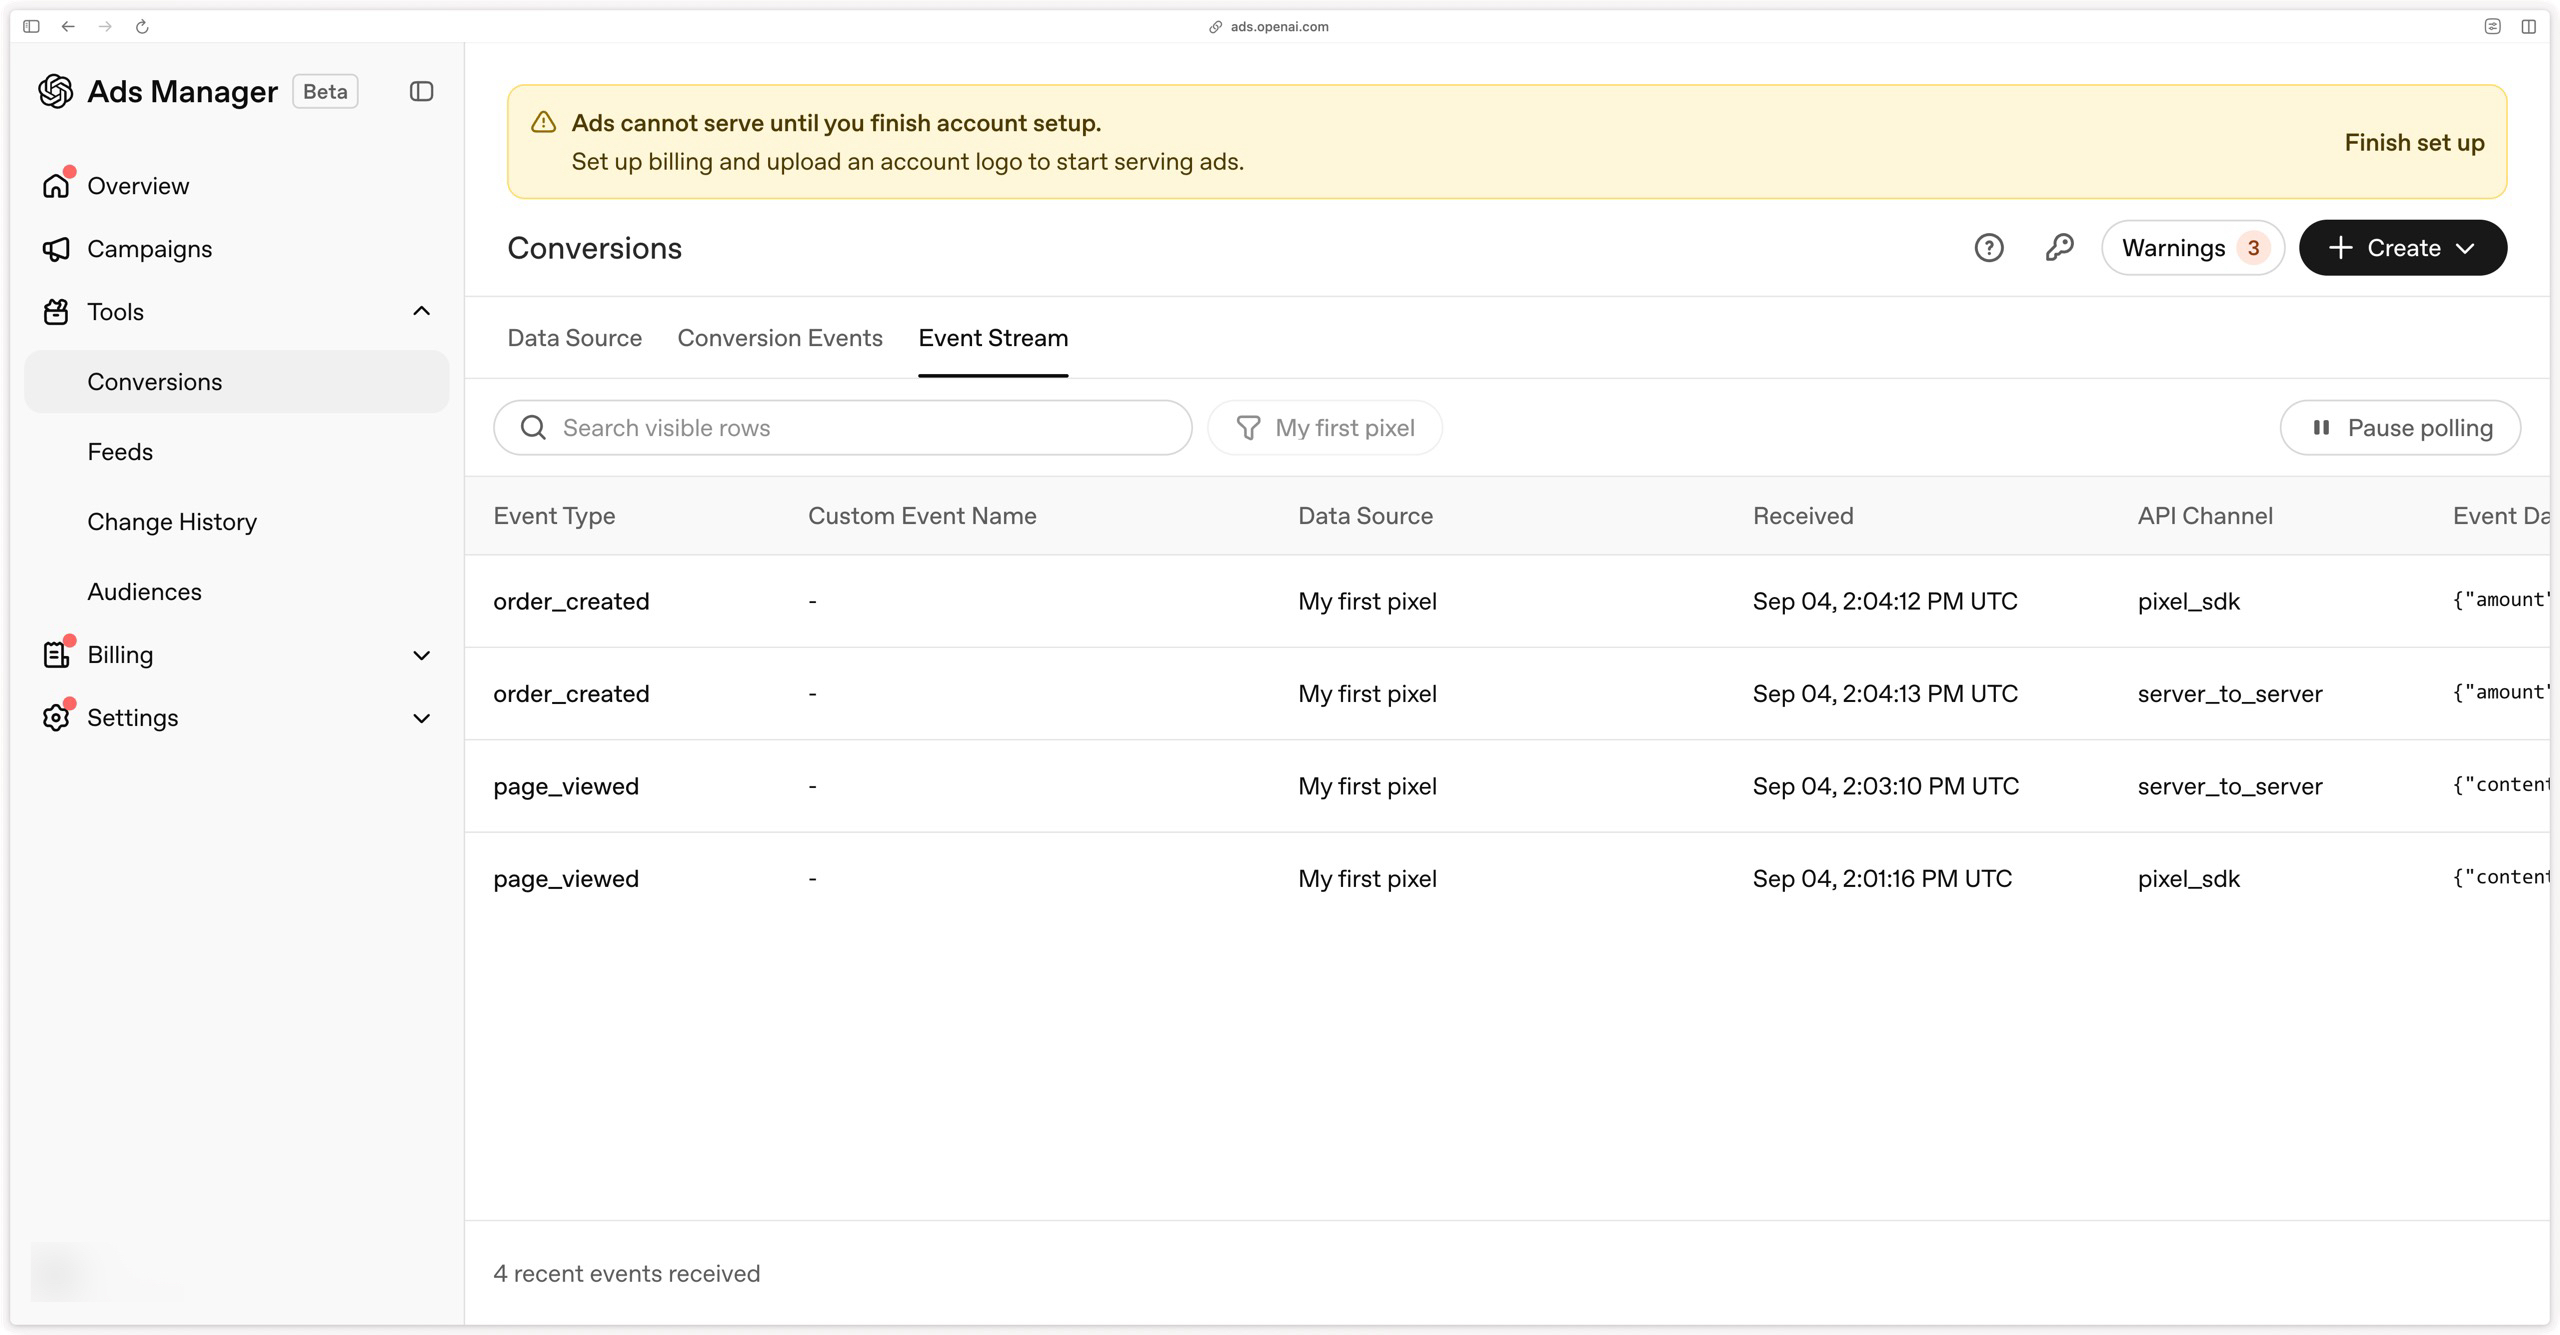Reload the page with refresh icon

142,27
